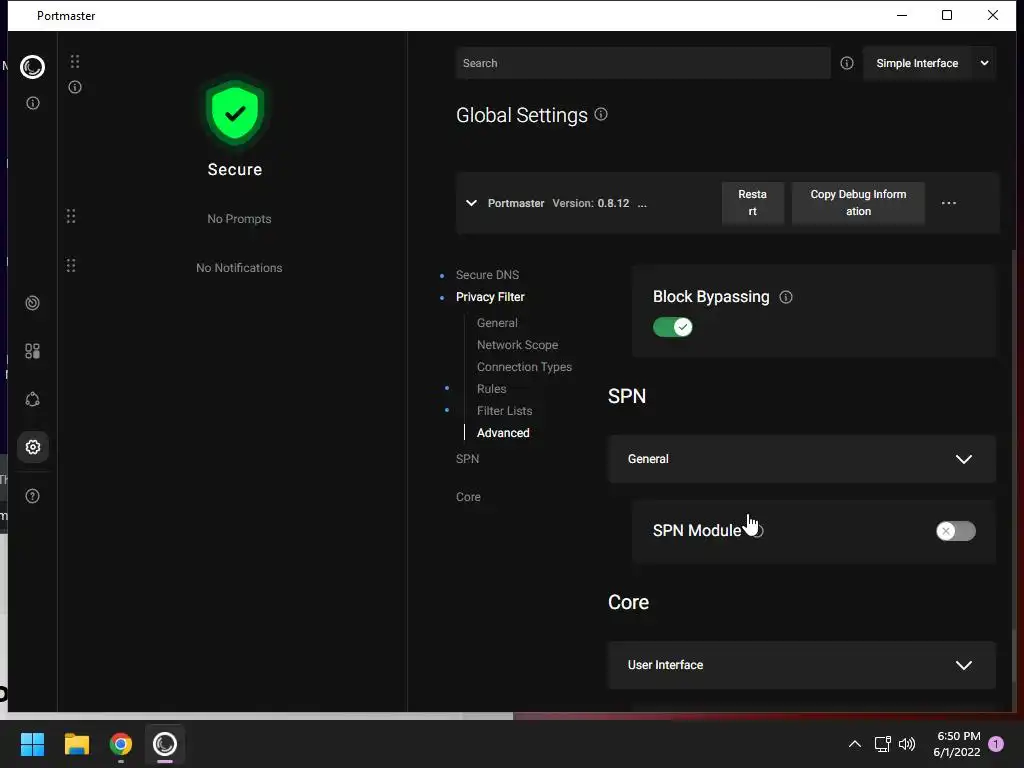
Task: Click the settings Search field
Action: [x=643, y=63]
